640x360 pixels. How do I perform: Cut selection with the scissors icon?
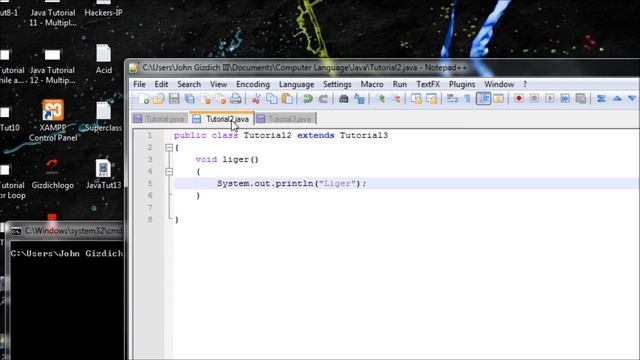256,99
